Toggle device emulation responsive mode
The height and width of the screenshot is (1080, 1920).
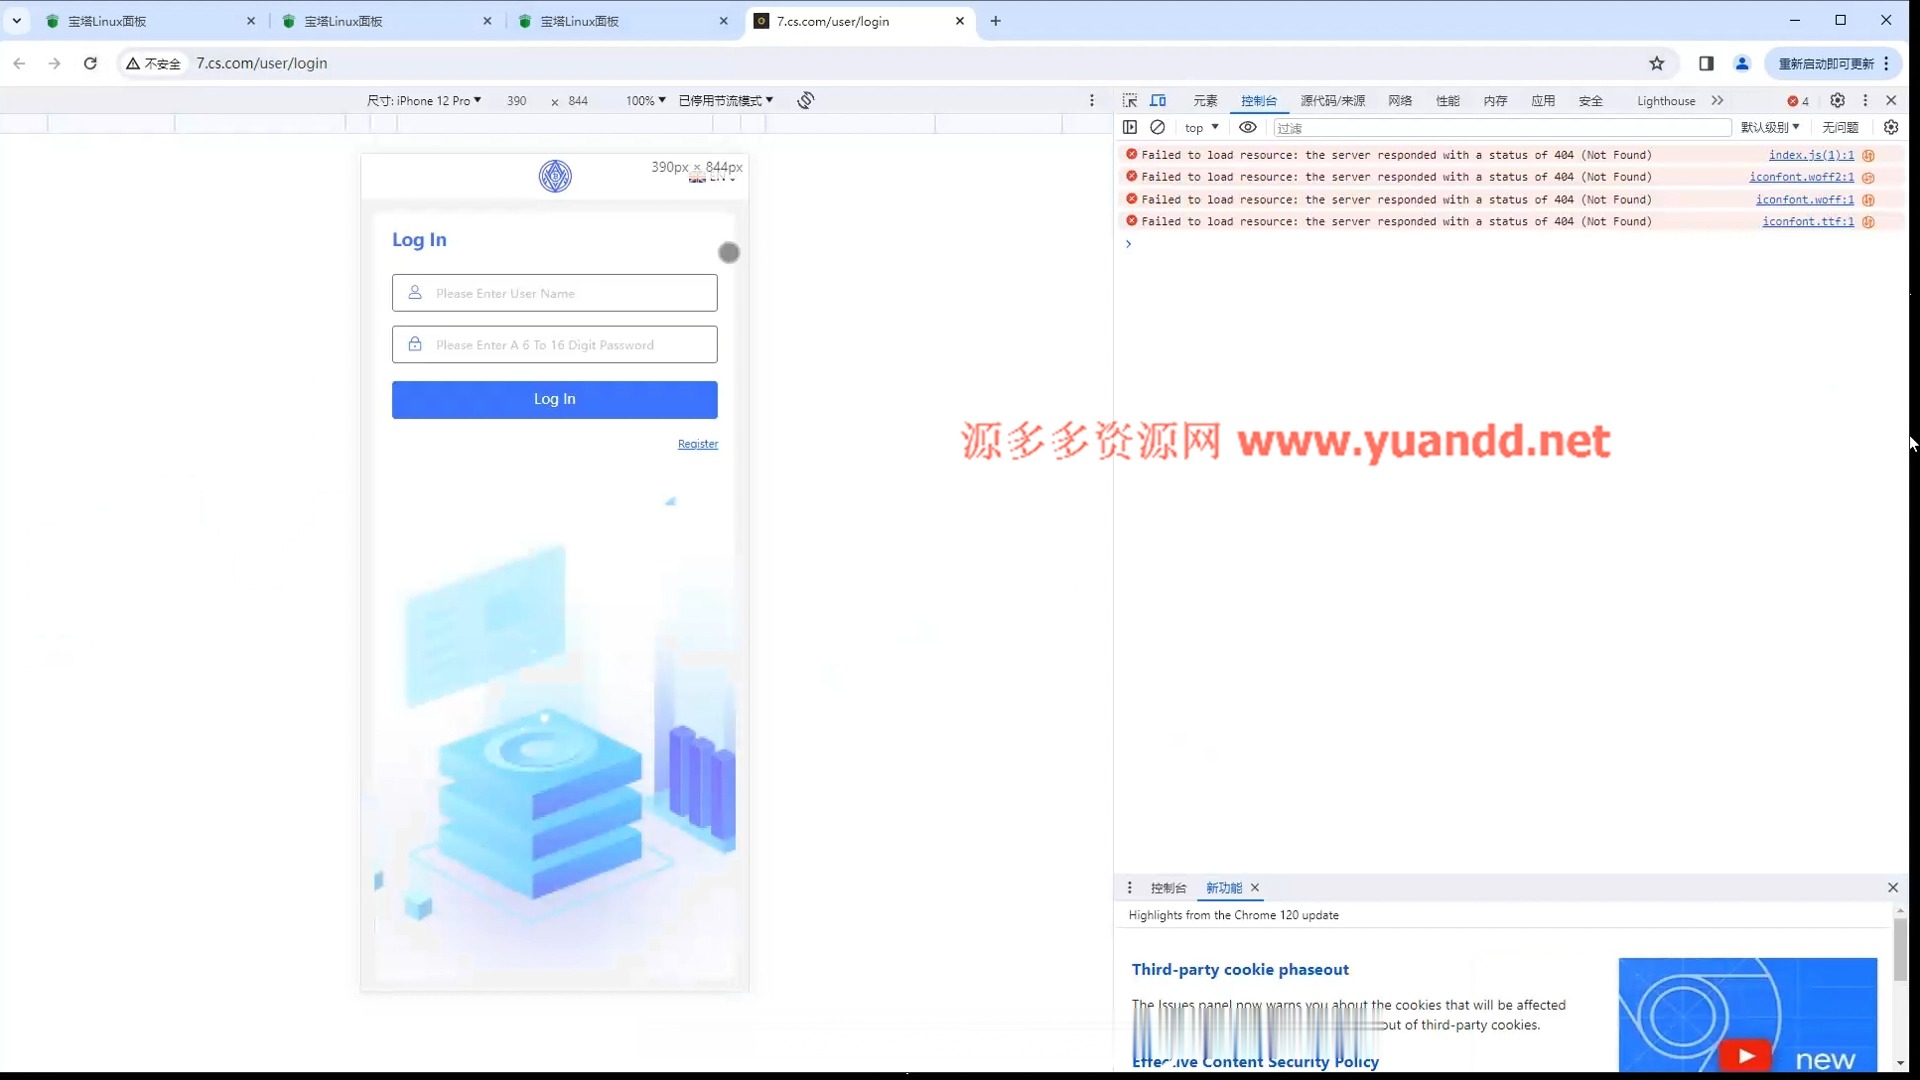click(x=1158, y=100)
